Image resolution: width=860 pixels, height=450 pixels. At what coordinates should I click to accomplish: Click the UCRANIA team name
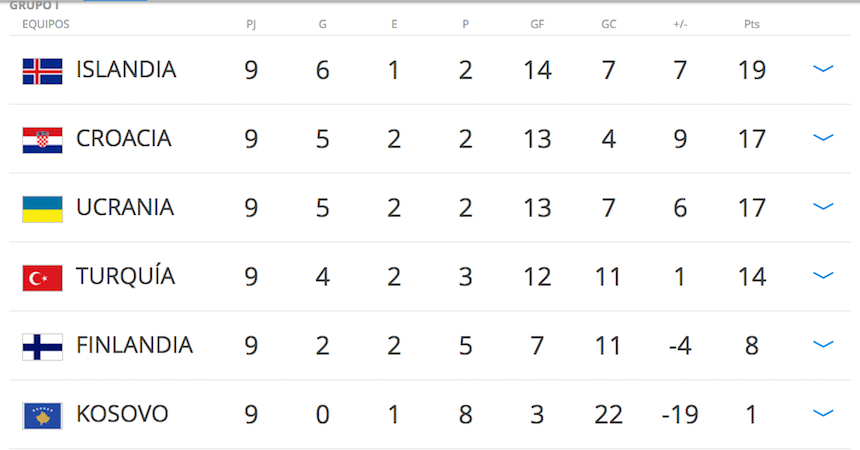125,208
